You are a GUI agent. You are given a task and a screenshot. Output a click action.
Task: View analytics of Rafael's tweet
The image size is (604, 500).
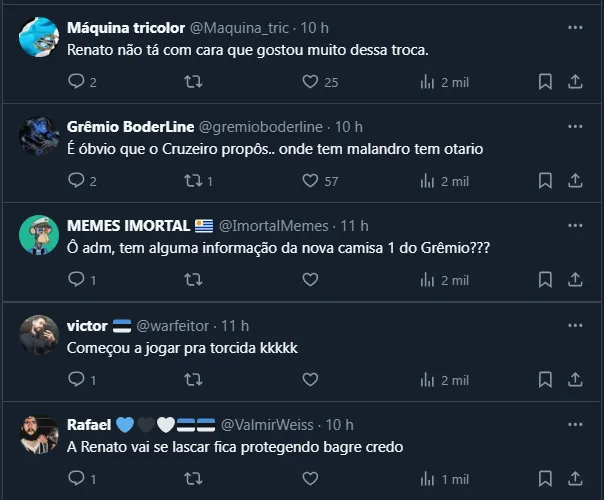pos(428,479)
